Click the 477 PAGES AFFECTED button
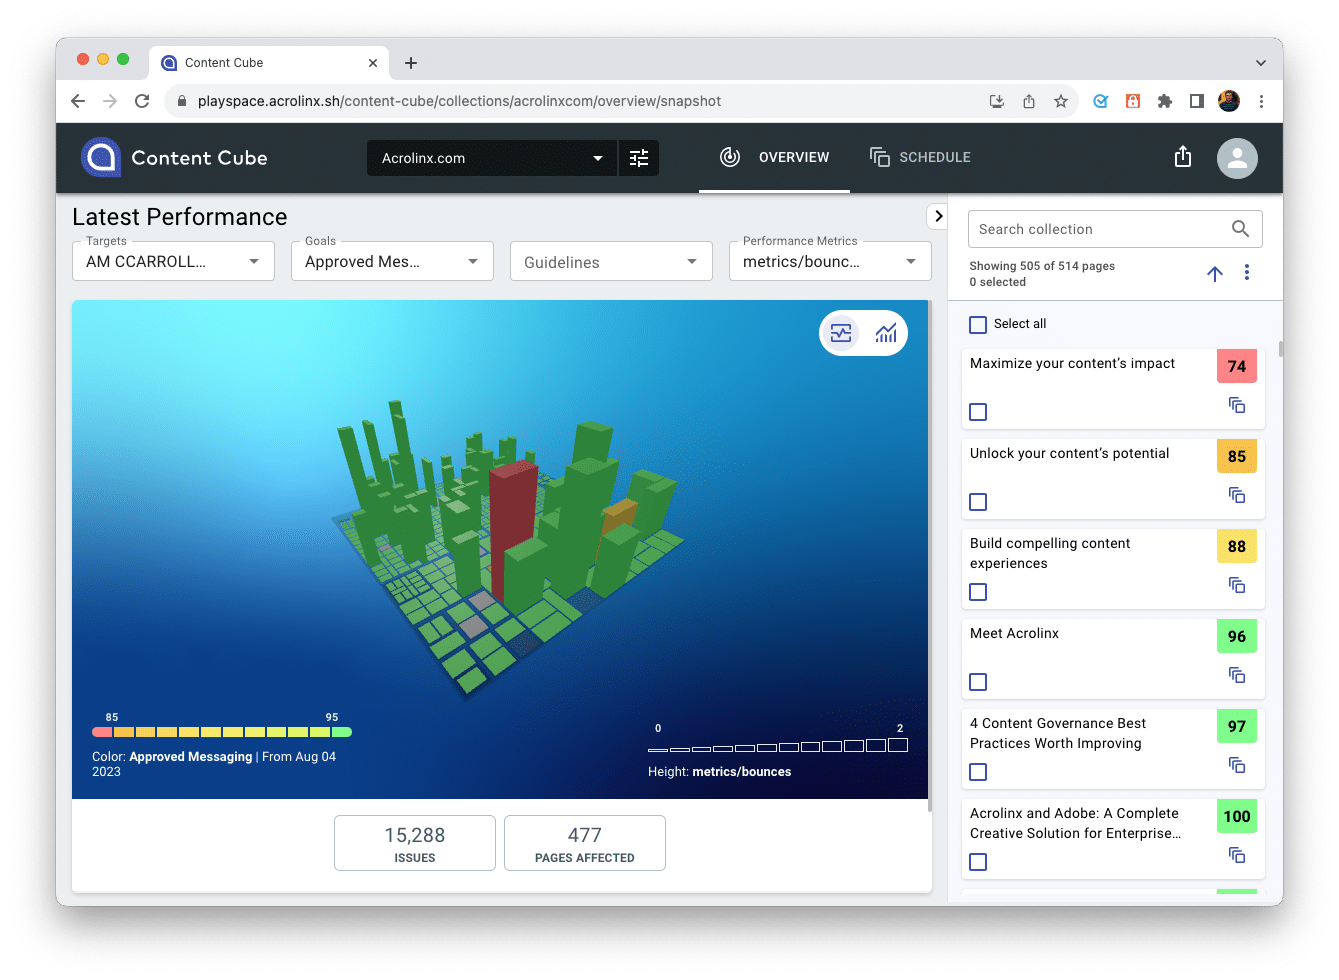Viewport: 1339px width, 980px height. [x=585, y=843]
